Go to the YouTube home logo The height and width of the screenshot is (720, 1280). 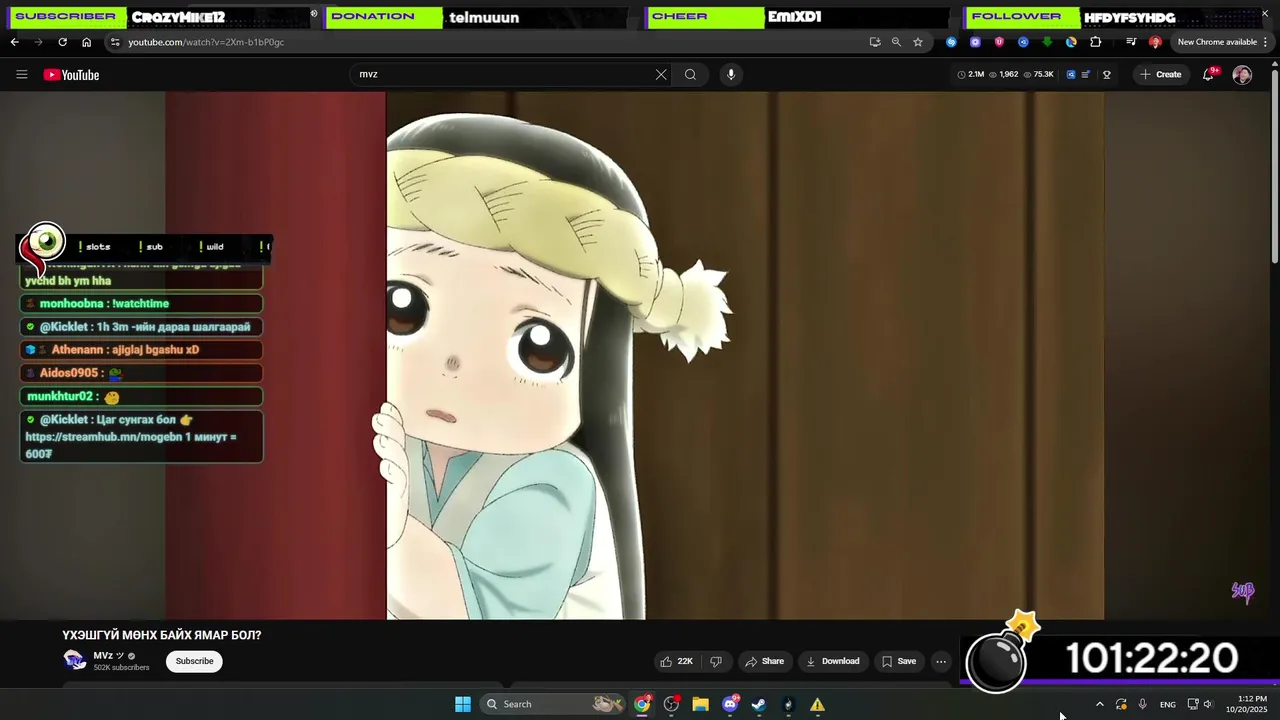(x=71, y=75)
